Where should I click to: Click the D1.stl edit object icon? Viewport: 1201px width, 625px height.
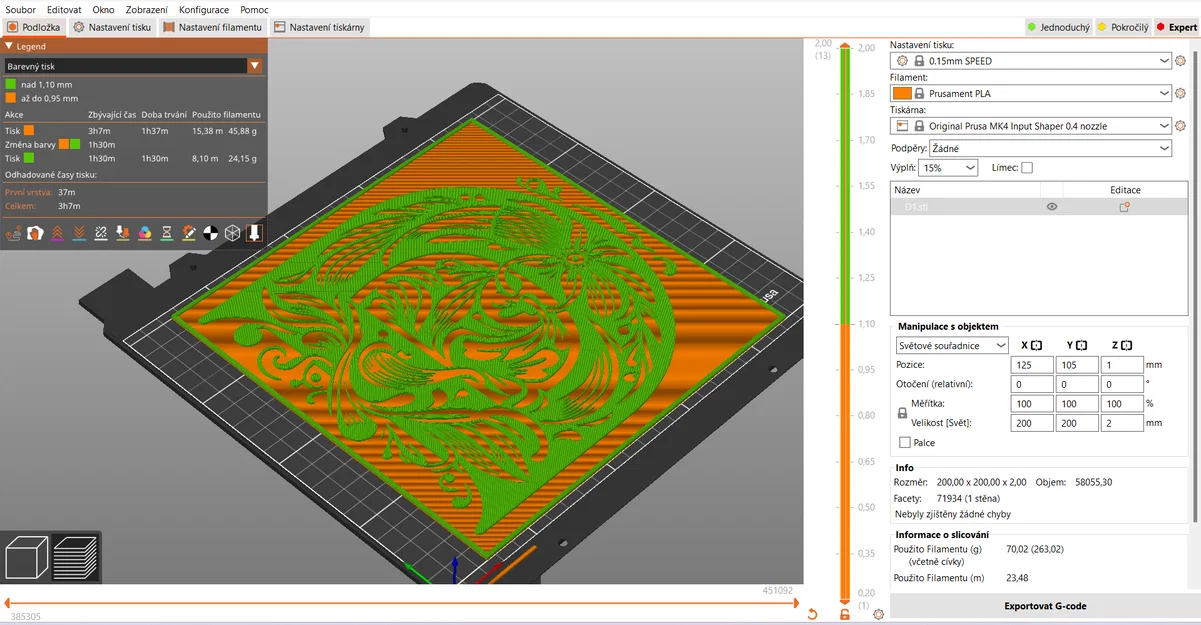1125,206
